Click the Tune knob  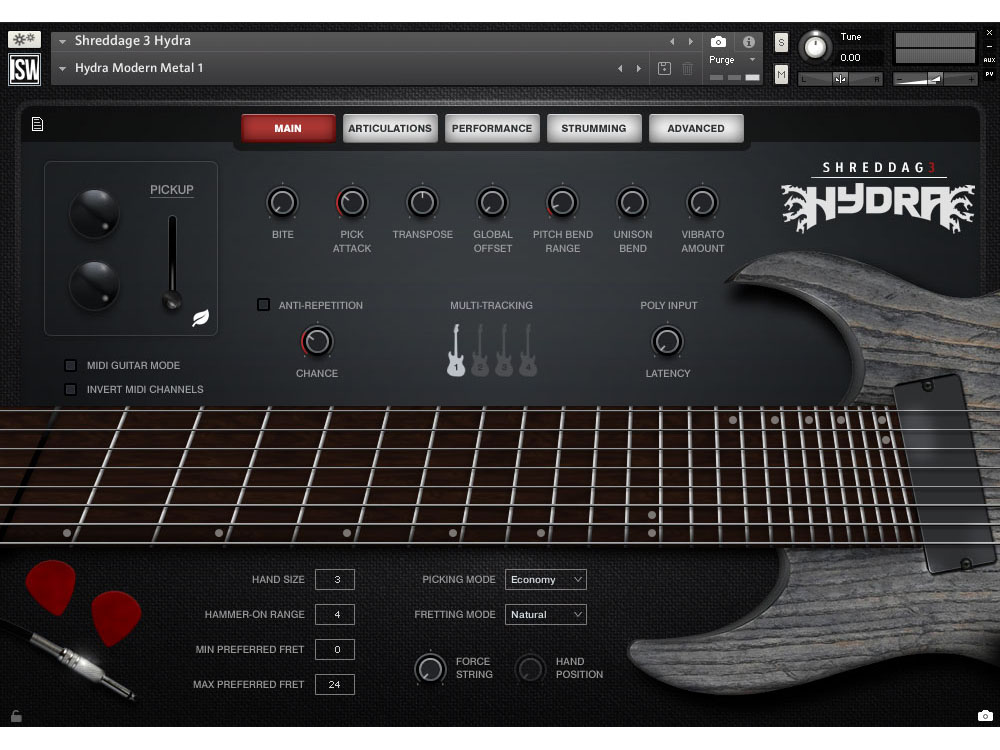pyautogui.click(x=815, y=47)
